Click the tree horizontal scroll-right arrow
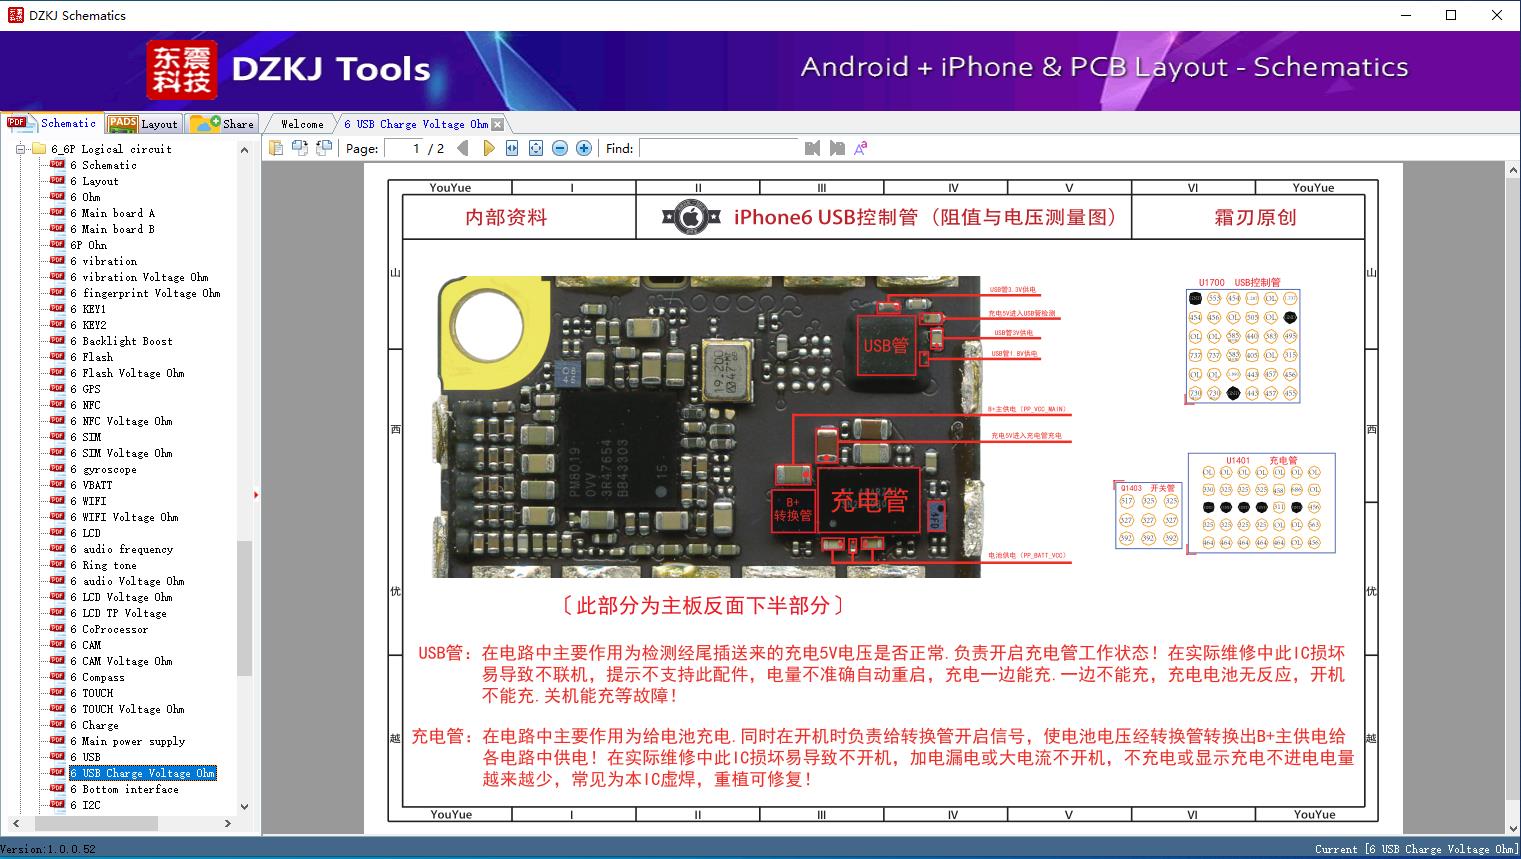This screenshot has height=859, width=1521. point(228,824)
